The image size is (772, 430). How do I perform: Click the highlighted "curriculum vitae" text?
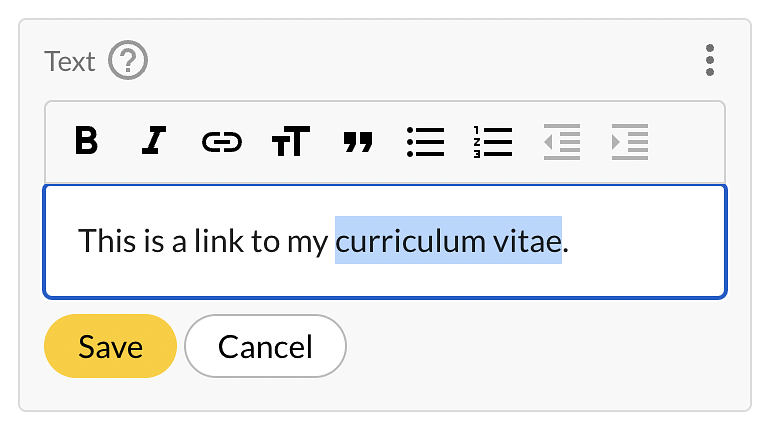[x=448, y=241]
